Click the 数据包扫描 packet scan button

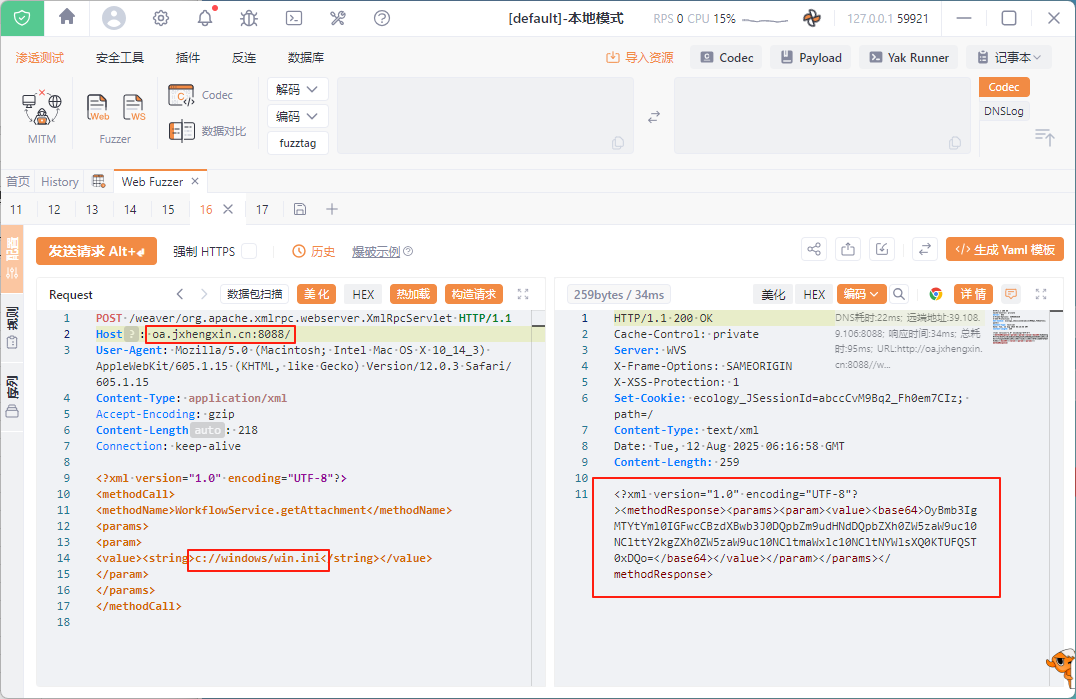255,294
